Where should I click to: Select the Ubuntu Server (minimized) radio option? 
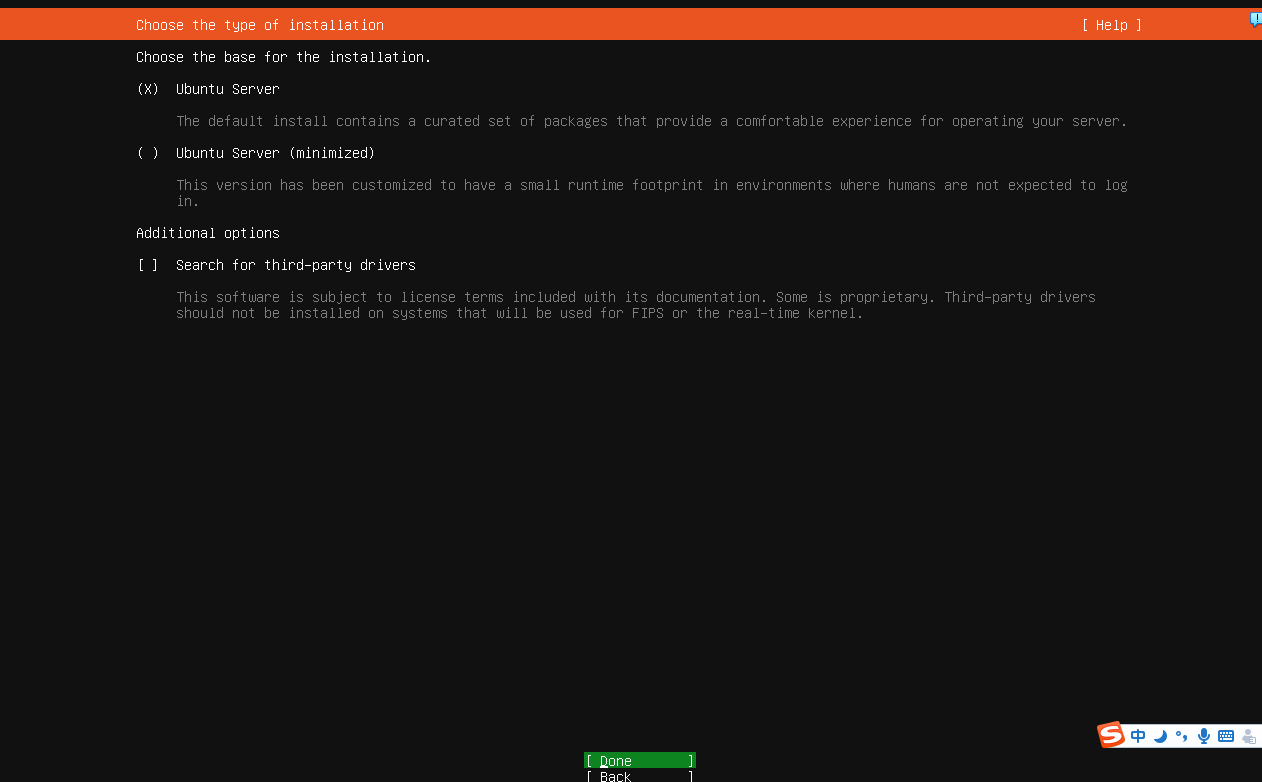148,153
